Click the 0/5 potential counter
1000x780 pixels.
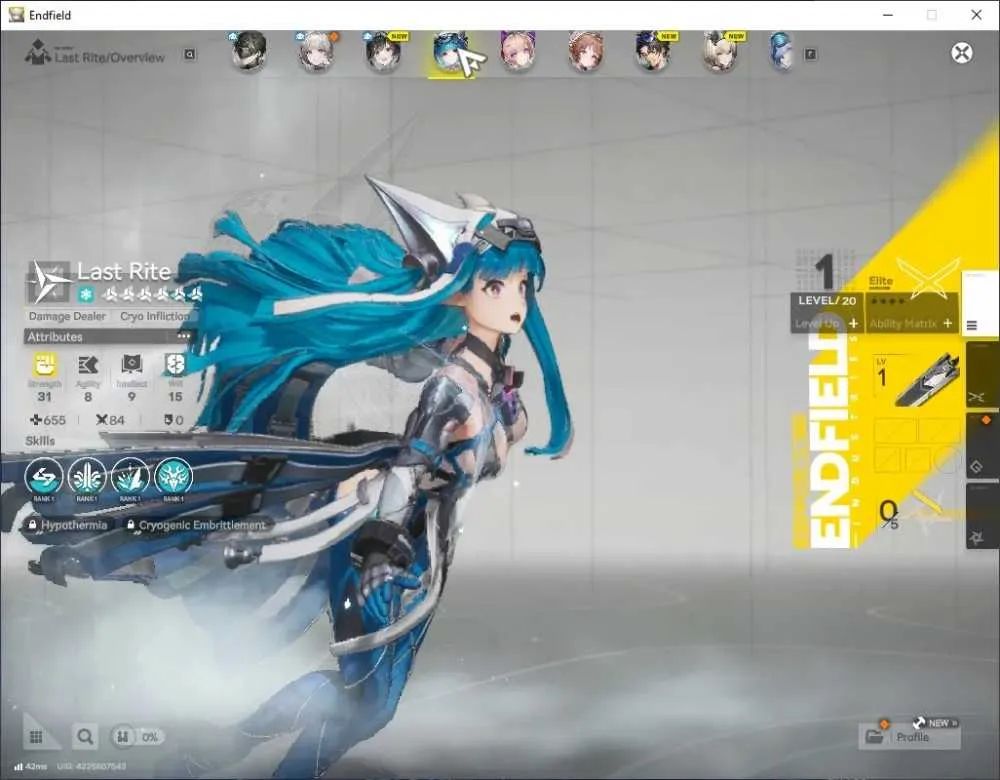[888, 513]
